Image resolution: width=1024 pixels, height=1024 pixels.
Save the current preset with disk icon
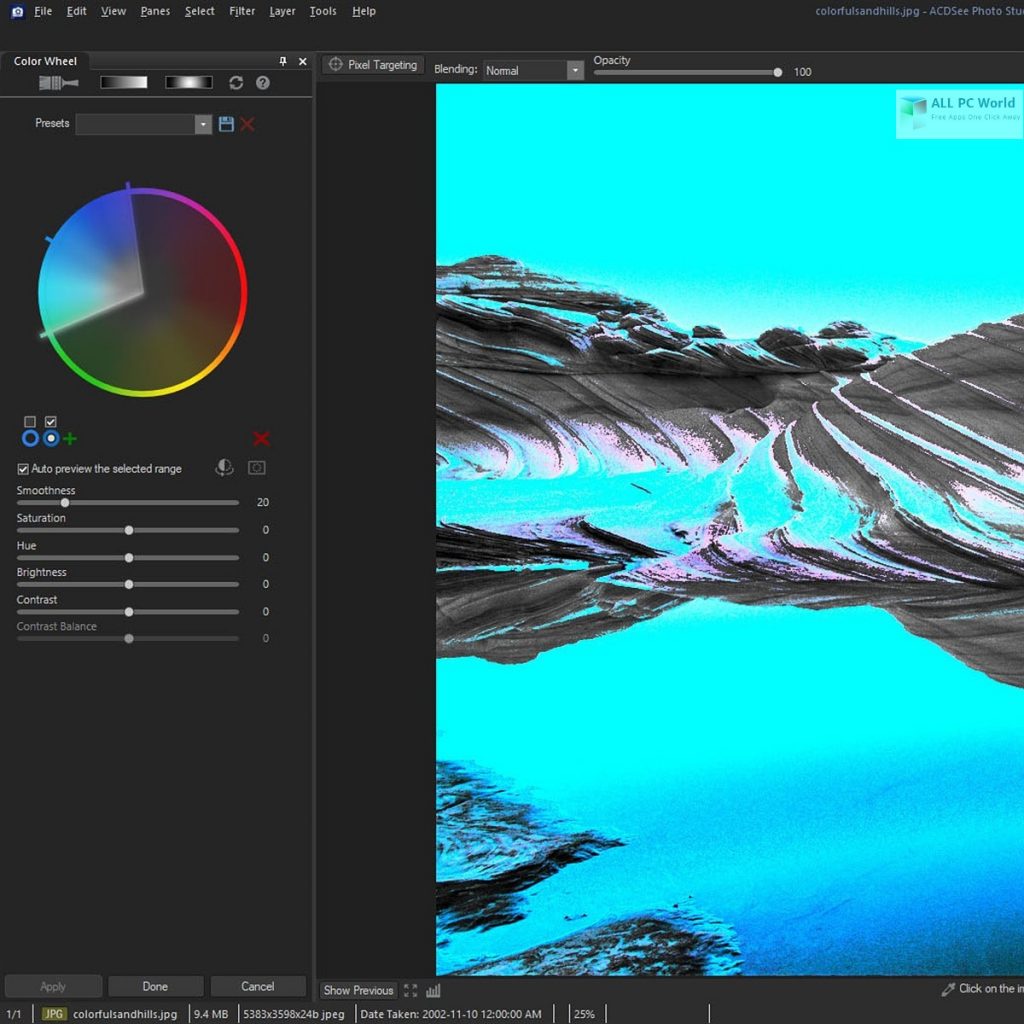[x=225, y=122]
